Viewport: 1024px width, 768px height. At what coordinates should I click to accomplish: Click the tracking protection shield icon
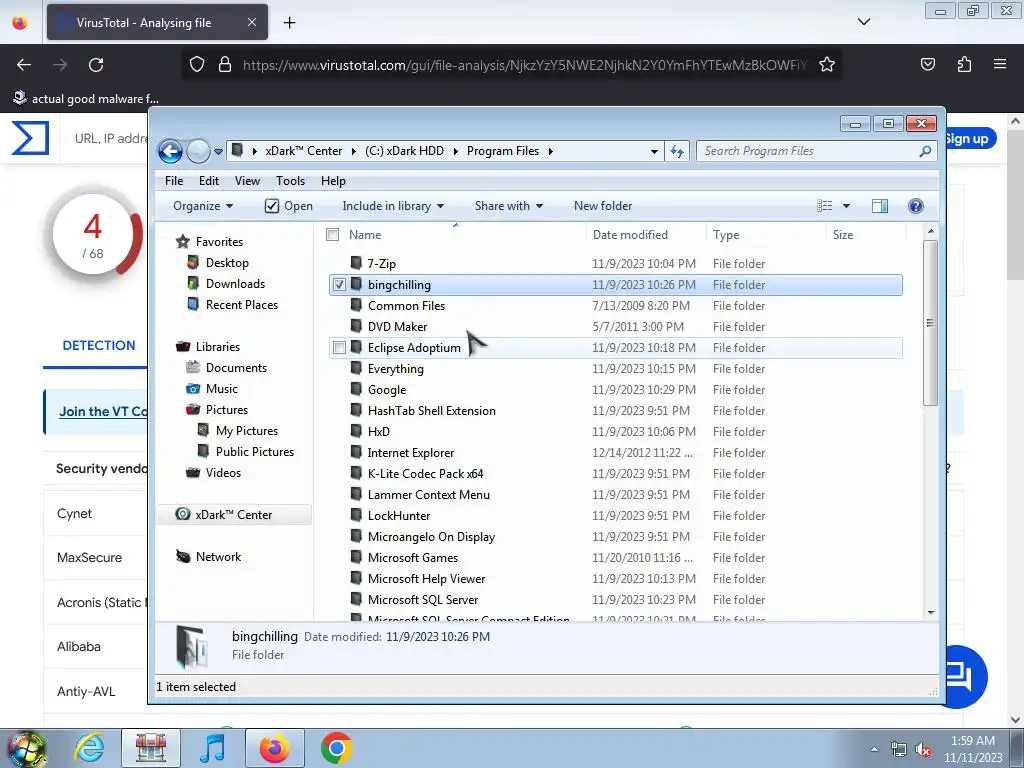197,65
